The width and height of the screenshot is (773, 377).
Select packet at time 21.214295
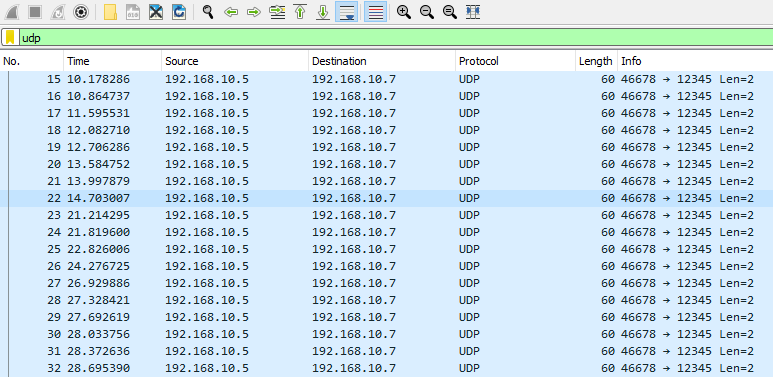tap(386, 215)
